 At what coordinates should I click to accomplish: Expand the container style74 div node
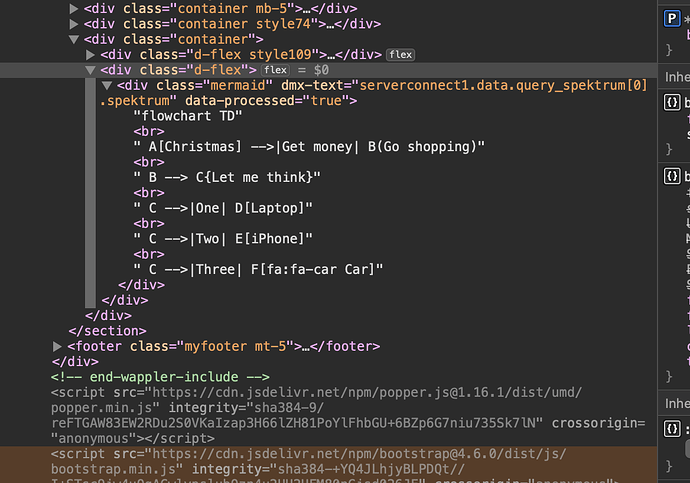coord(73,24)
